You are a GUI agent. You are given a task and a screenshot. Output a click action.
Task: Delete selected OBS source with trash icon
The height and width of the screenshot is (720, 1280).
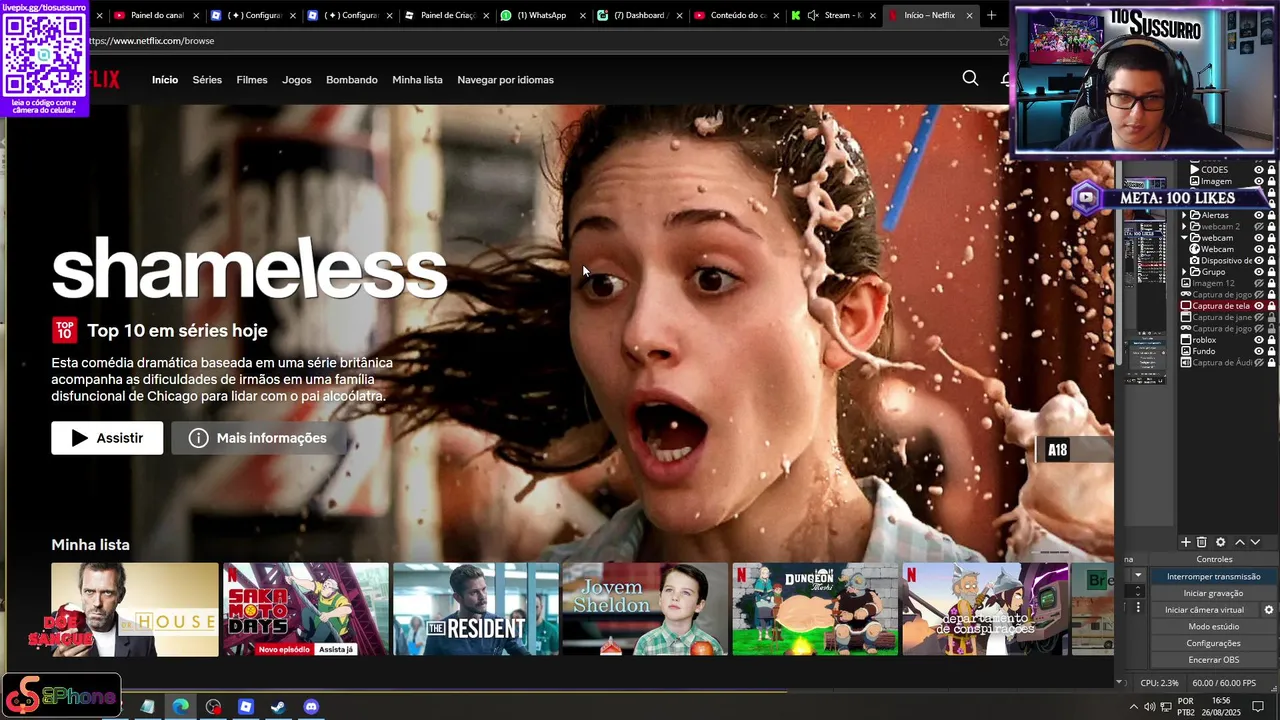pyautogui.click(x=1201, y=542)
